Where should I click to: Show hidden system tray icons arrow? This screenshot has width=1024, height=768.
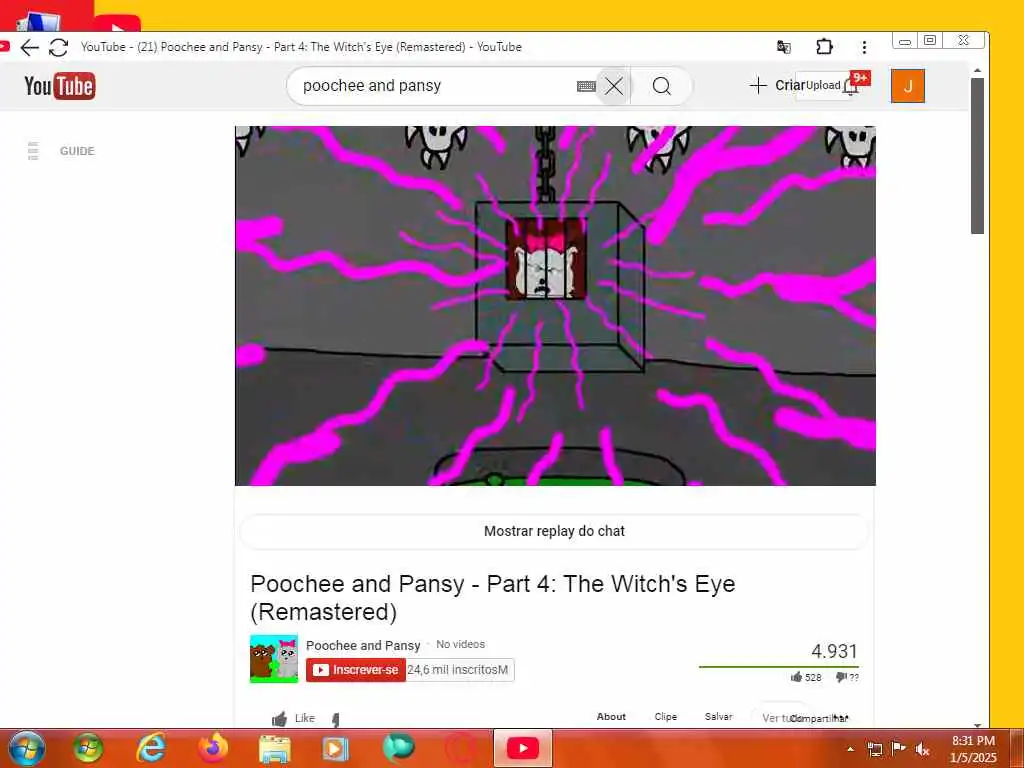click(850, 749)
